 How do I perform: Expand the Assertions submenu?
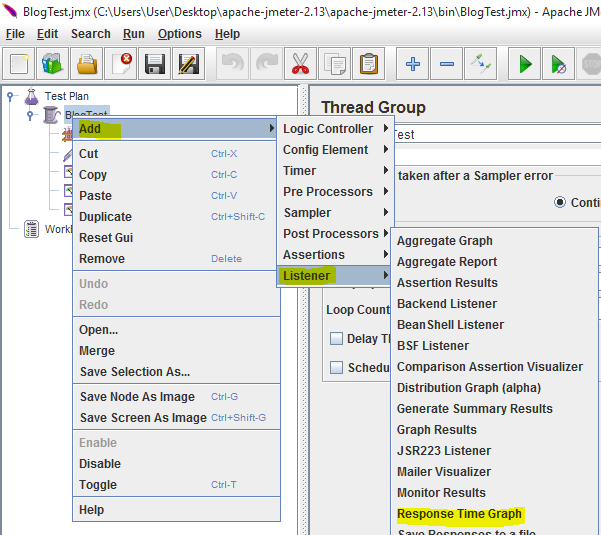[x=335, y=255]
